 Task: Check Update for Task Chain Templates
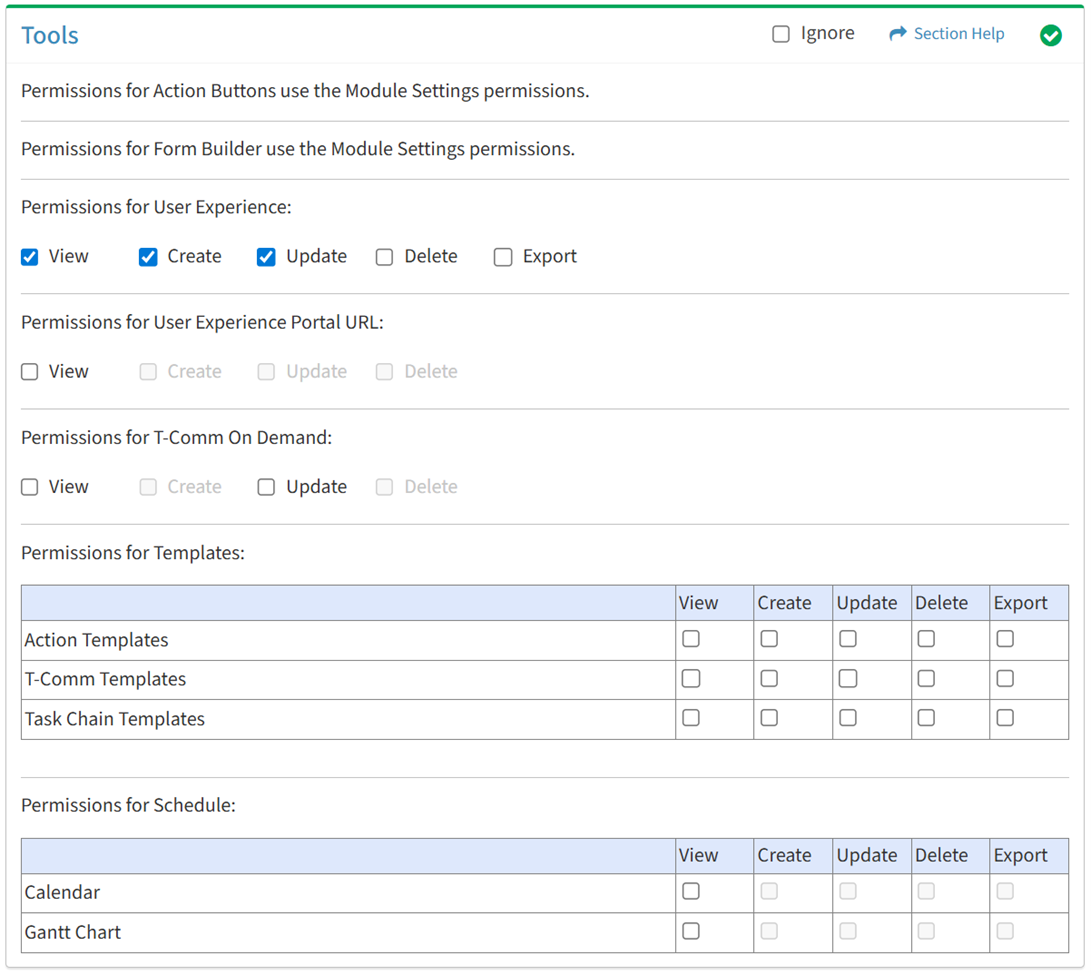tap(848, 718)
